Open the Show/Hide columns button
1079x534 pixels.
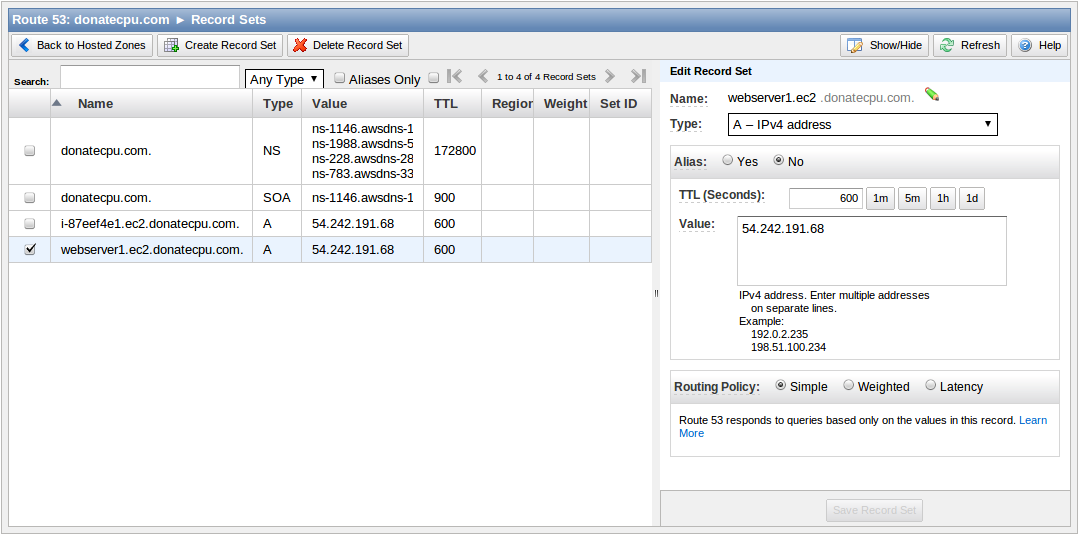coord(885,45)
